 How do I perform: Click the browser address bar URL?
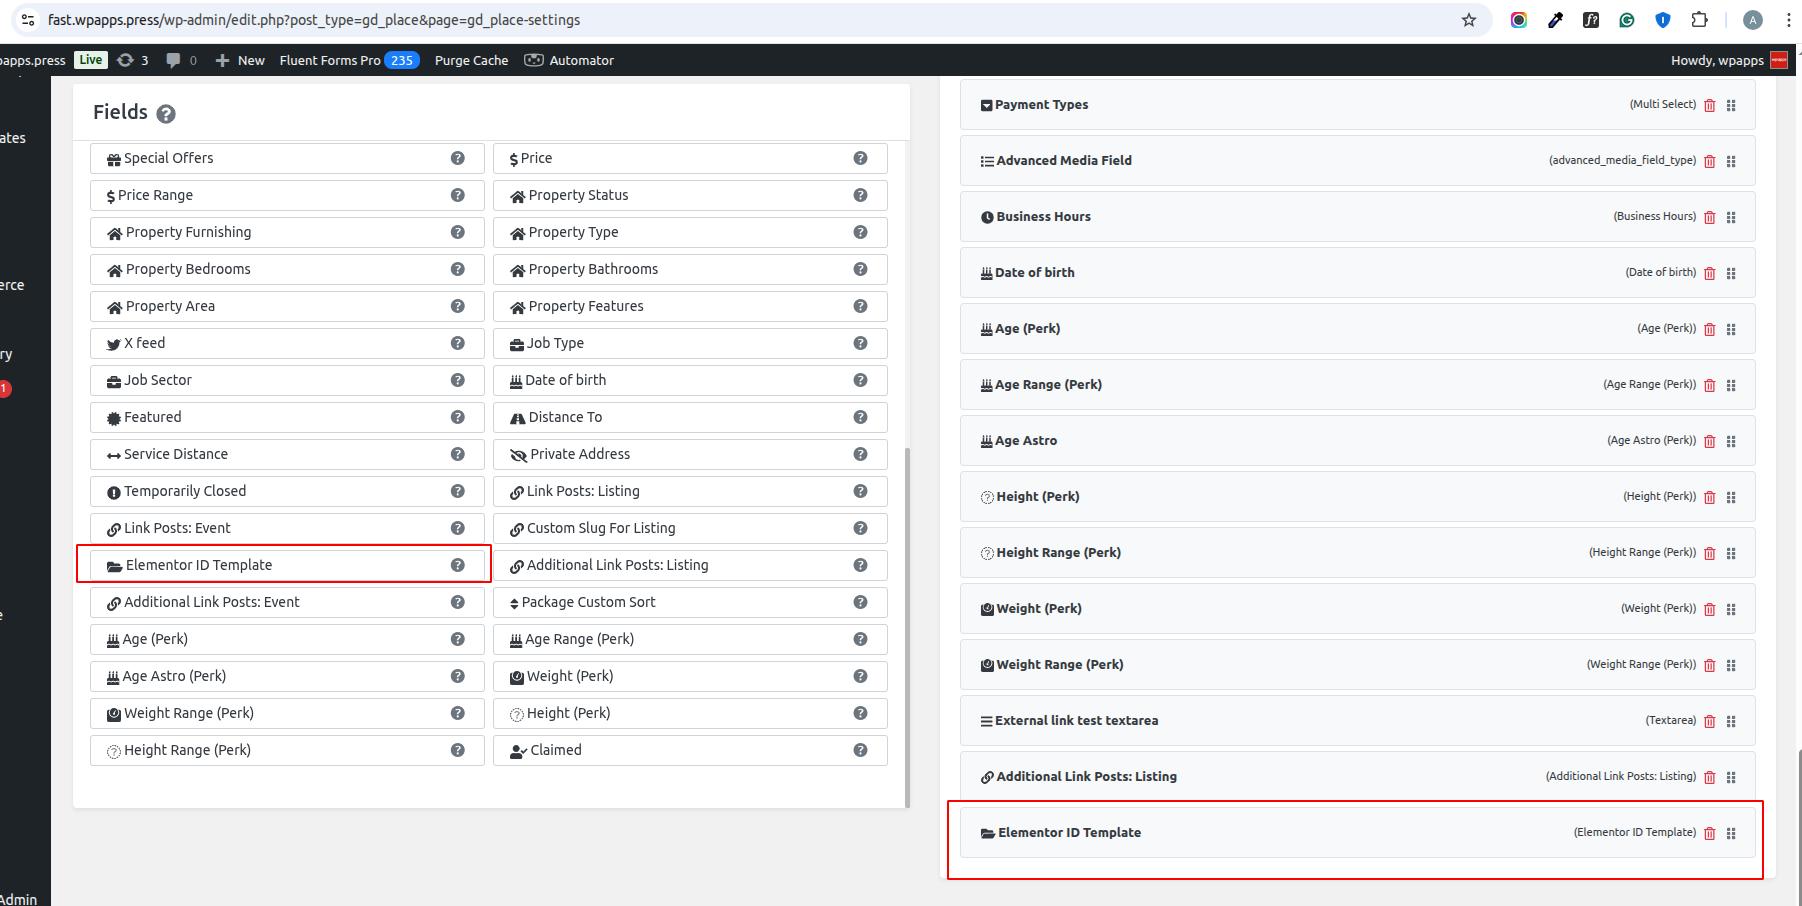point(314,20)
